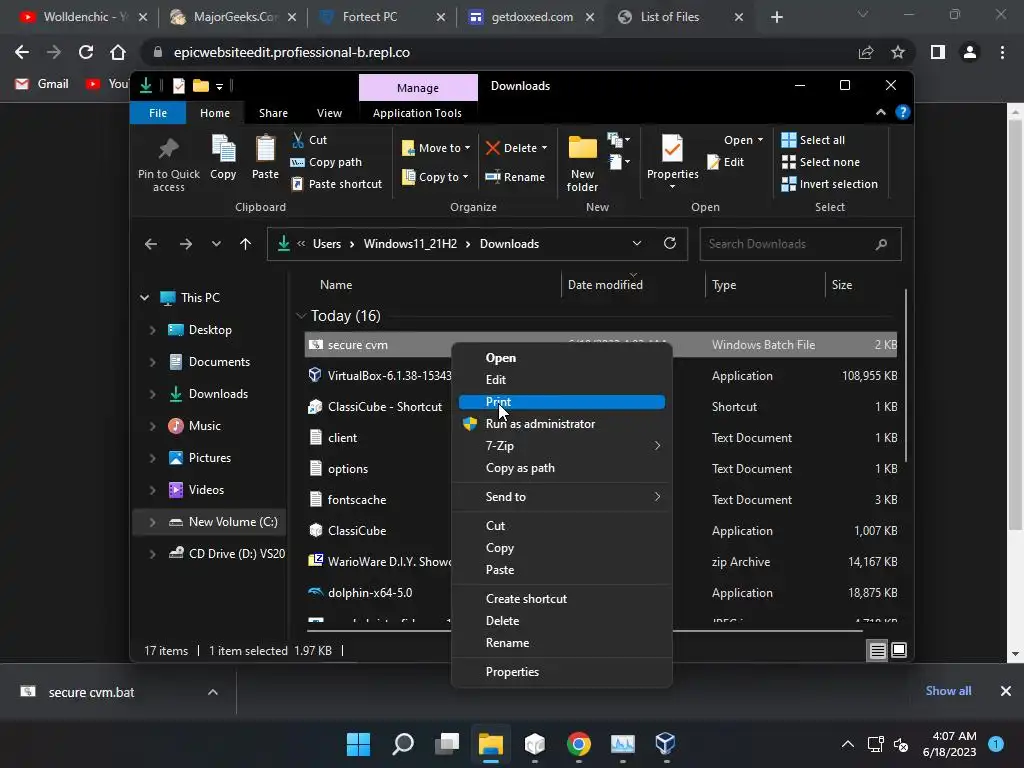Open Copy to dropdown

(x=435, y=177)
